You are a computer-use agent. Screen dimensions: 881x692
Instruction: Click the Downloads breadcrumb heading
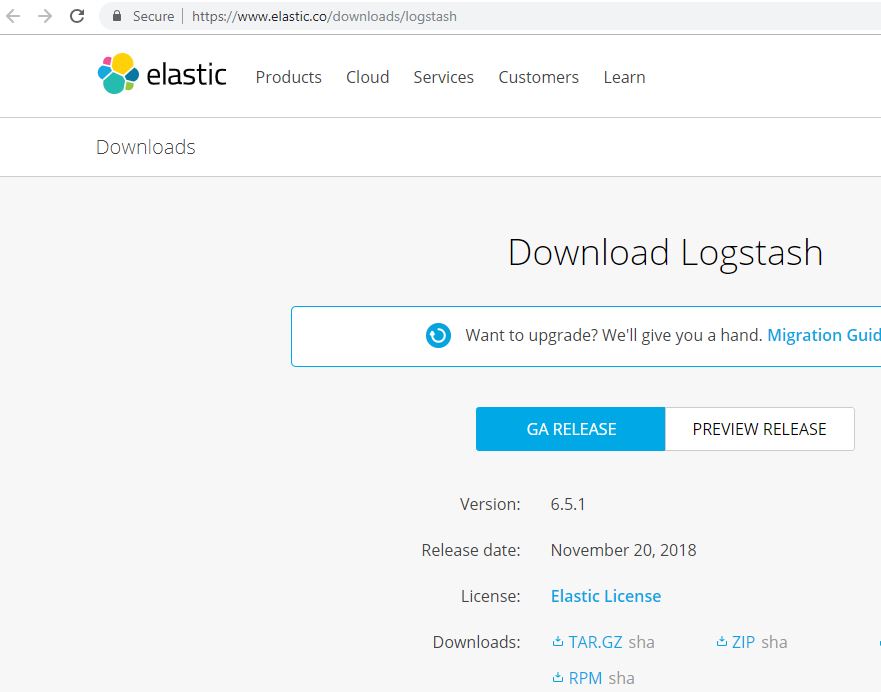point(146,147)
